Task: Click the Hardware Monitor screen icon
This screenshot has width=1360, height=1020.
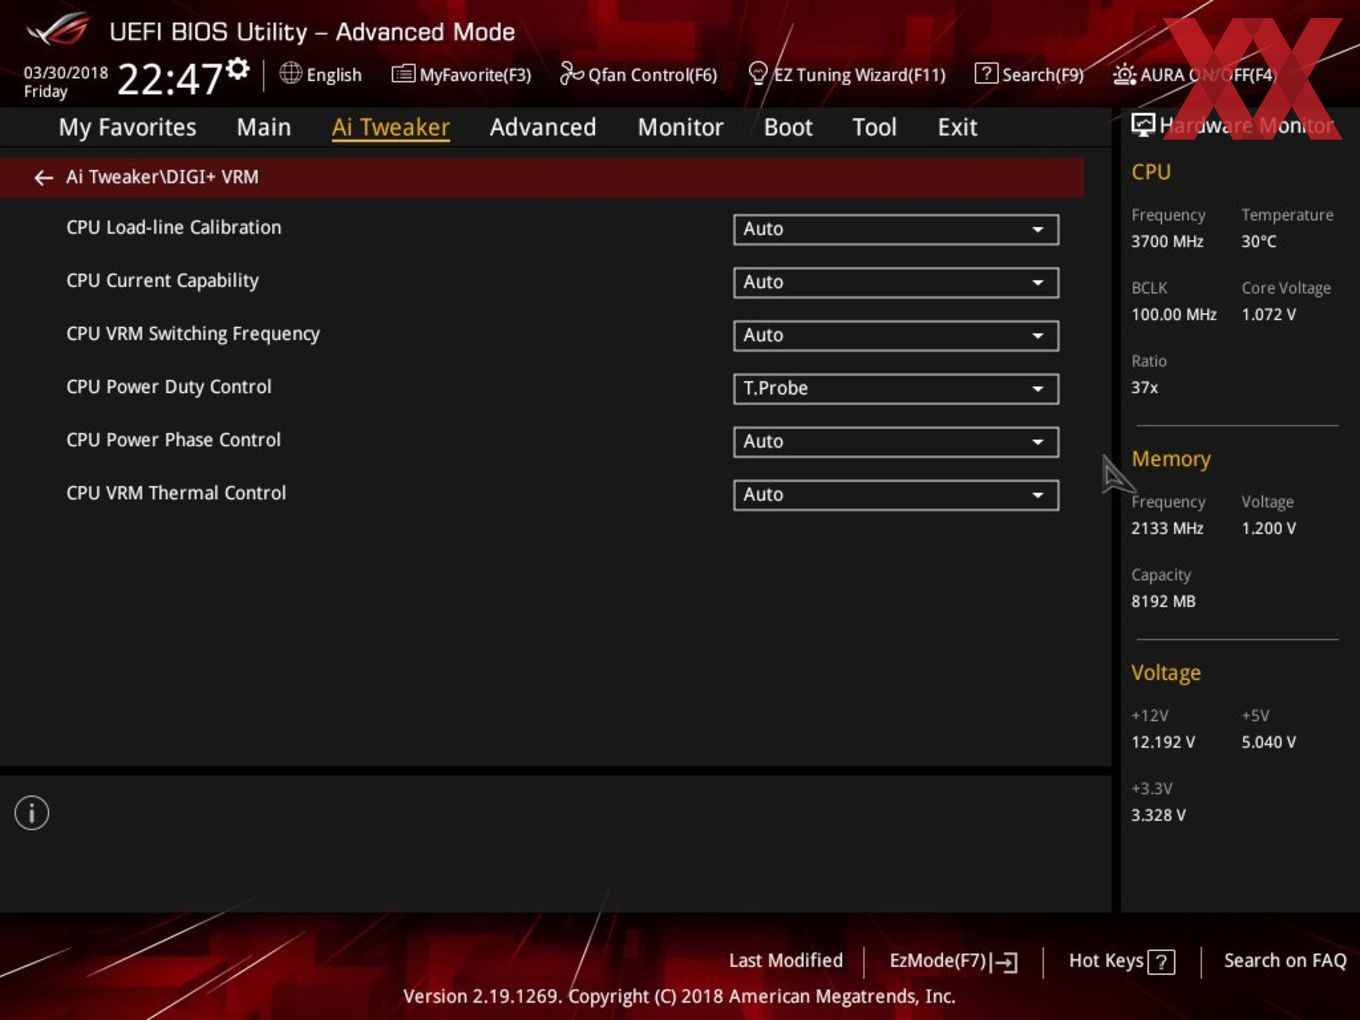Action: click(x=1143, y=125)
